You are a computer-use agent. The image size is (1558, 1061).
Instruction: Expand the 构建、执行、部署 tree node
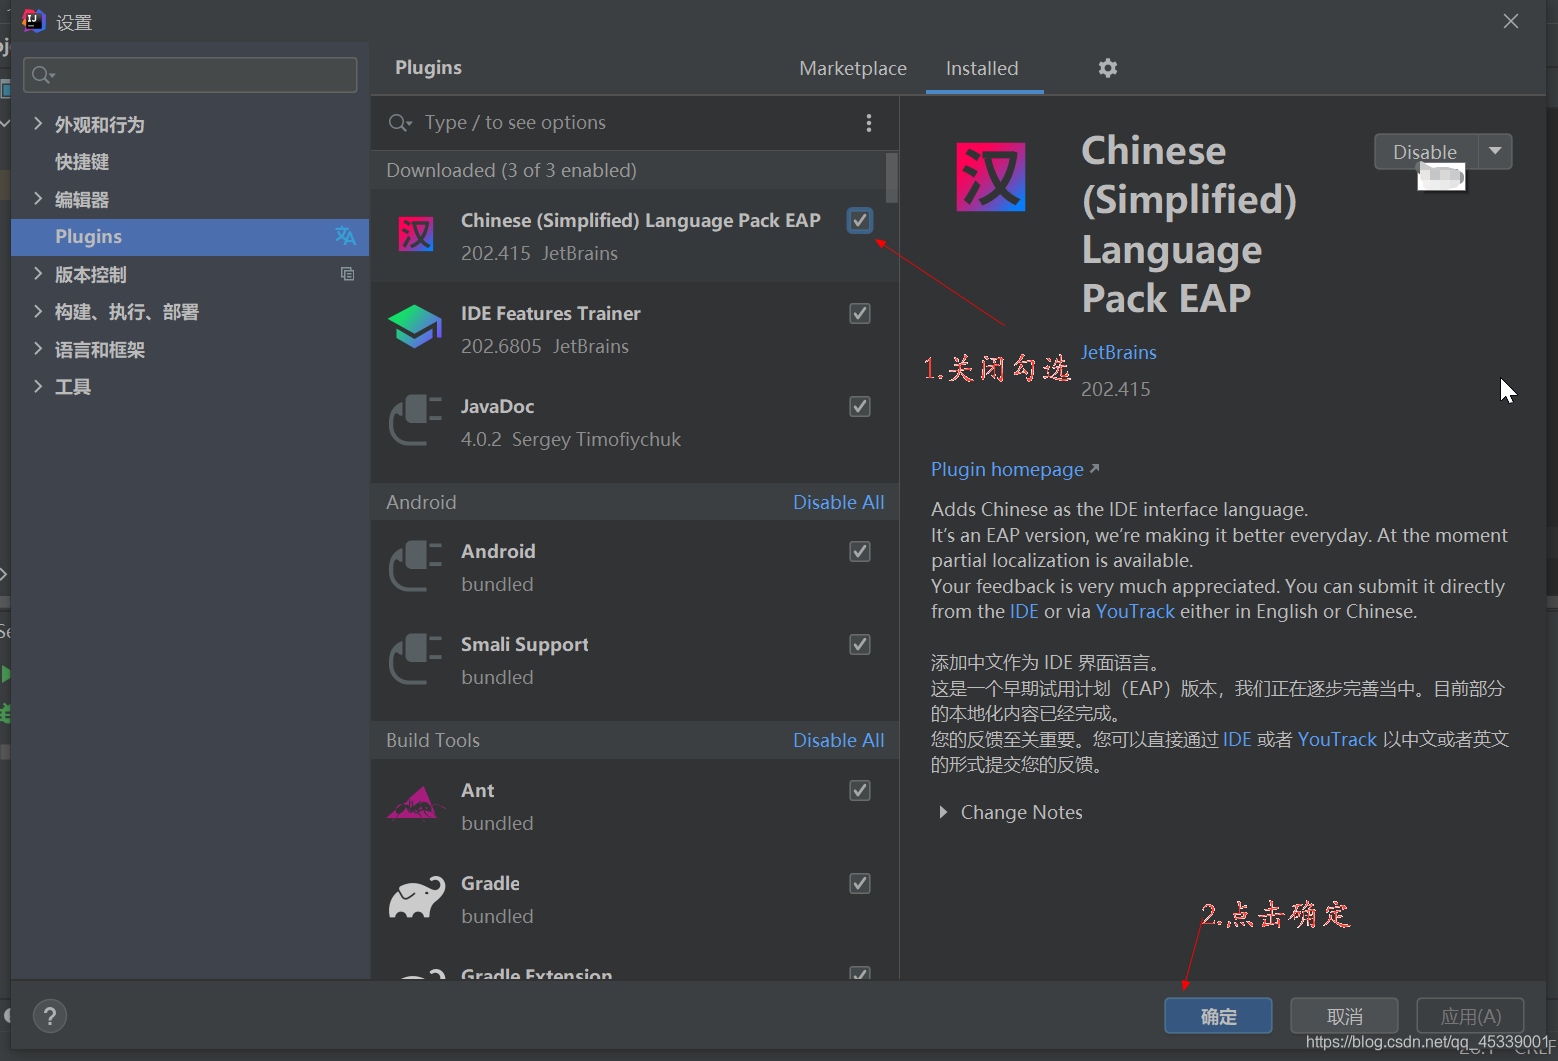(x=38, y=311)
